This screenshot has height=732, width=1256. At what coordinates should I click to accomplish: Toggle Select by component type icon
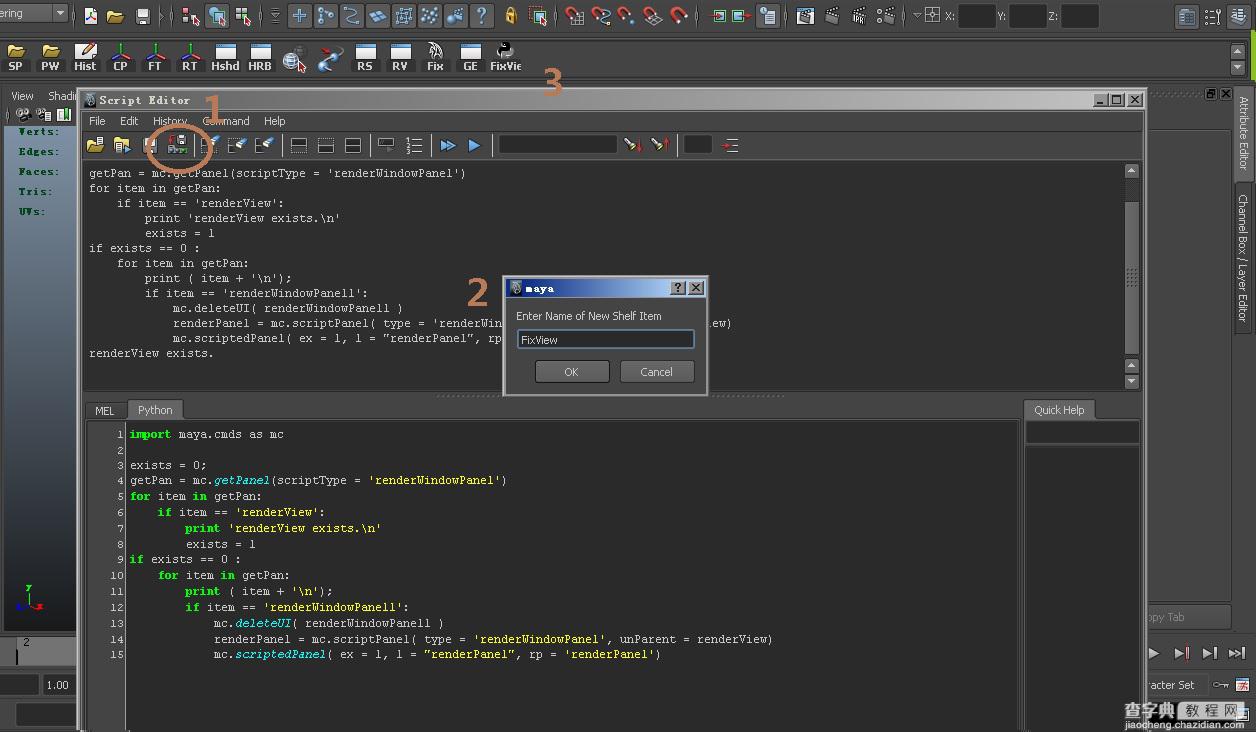coord(243,16)
